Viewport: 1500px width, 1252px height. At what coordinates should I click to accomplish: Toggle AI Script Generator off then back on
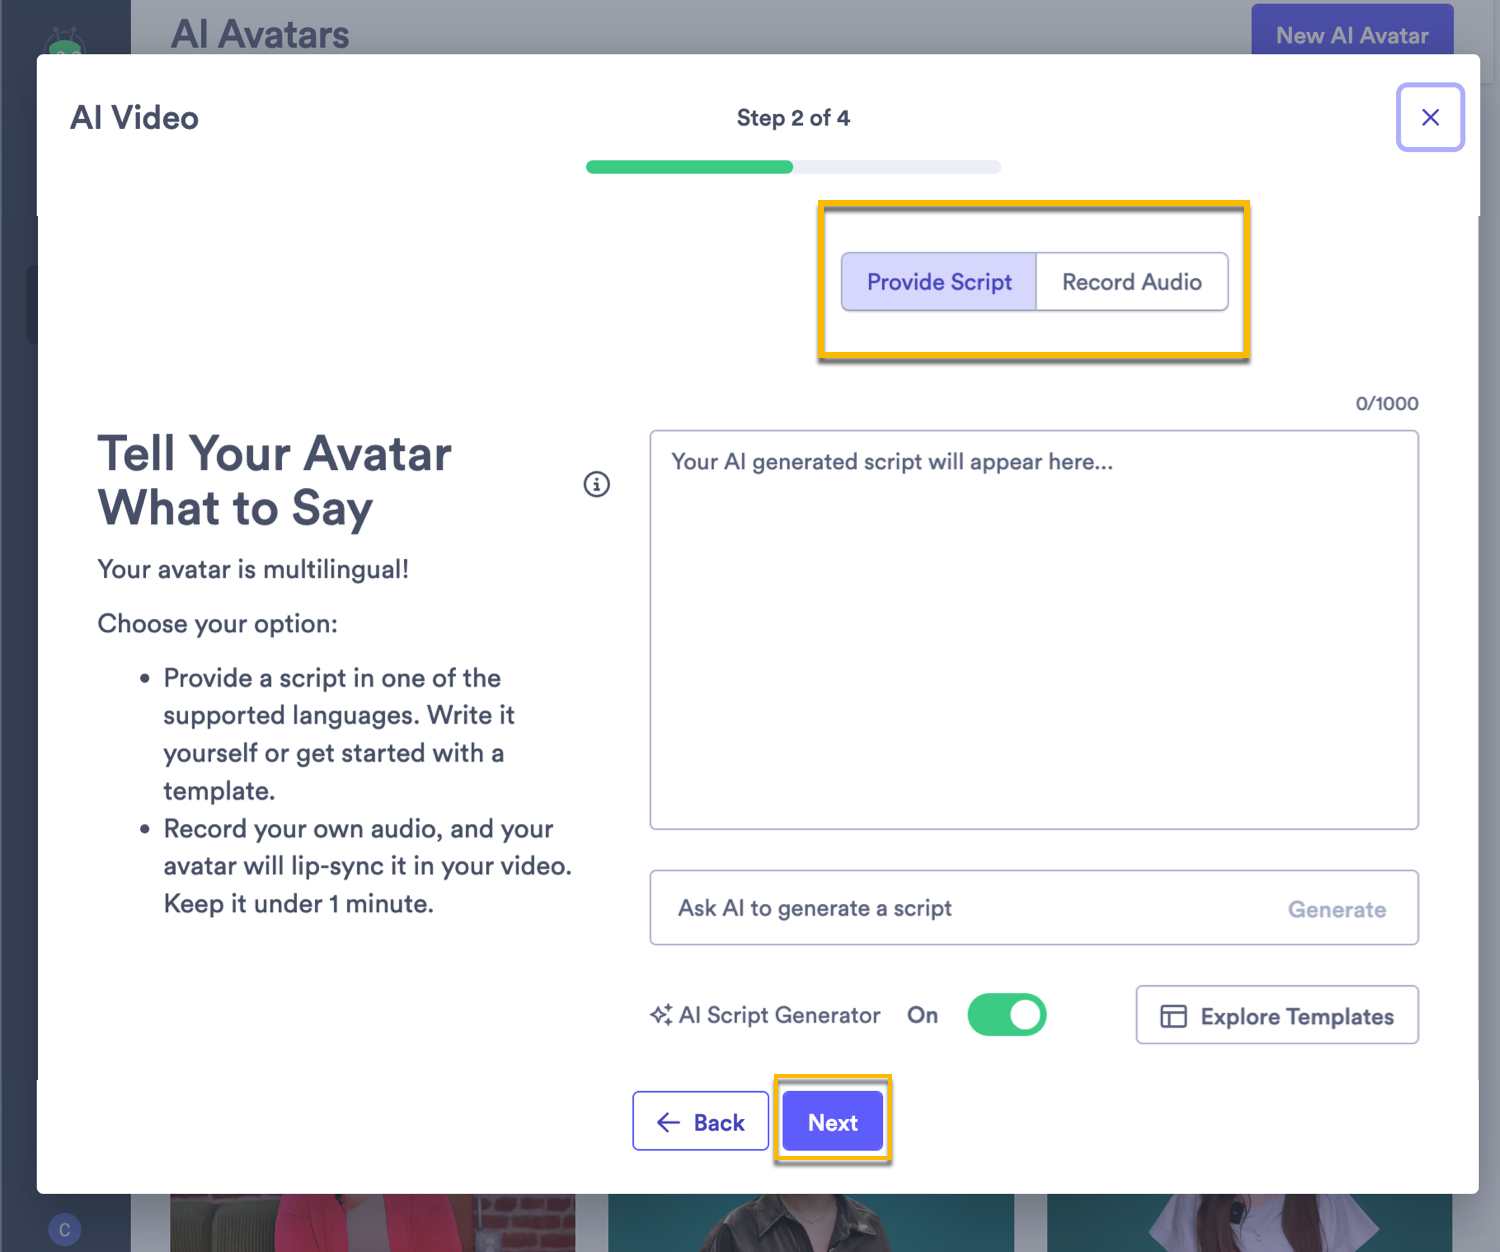coord(1006,1015)
